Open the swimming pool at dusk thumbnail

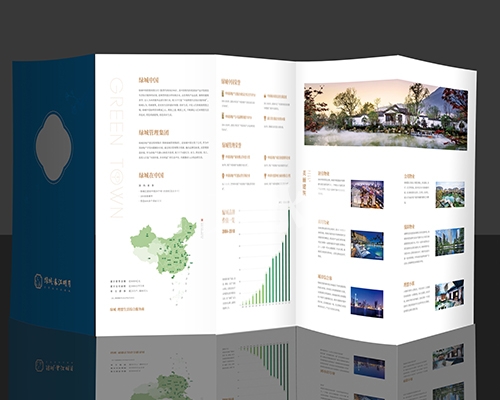[x=367, y=245]
